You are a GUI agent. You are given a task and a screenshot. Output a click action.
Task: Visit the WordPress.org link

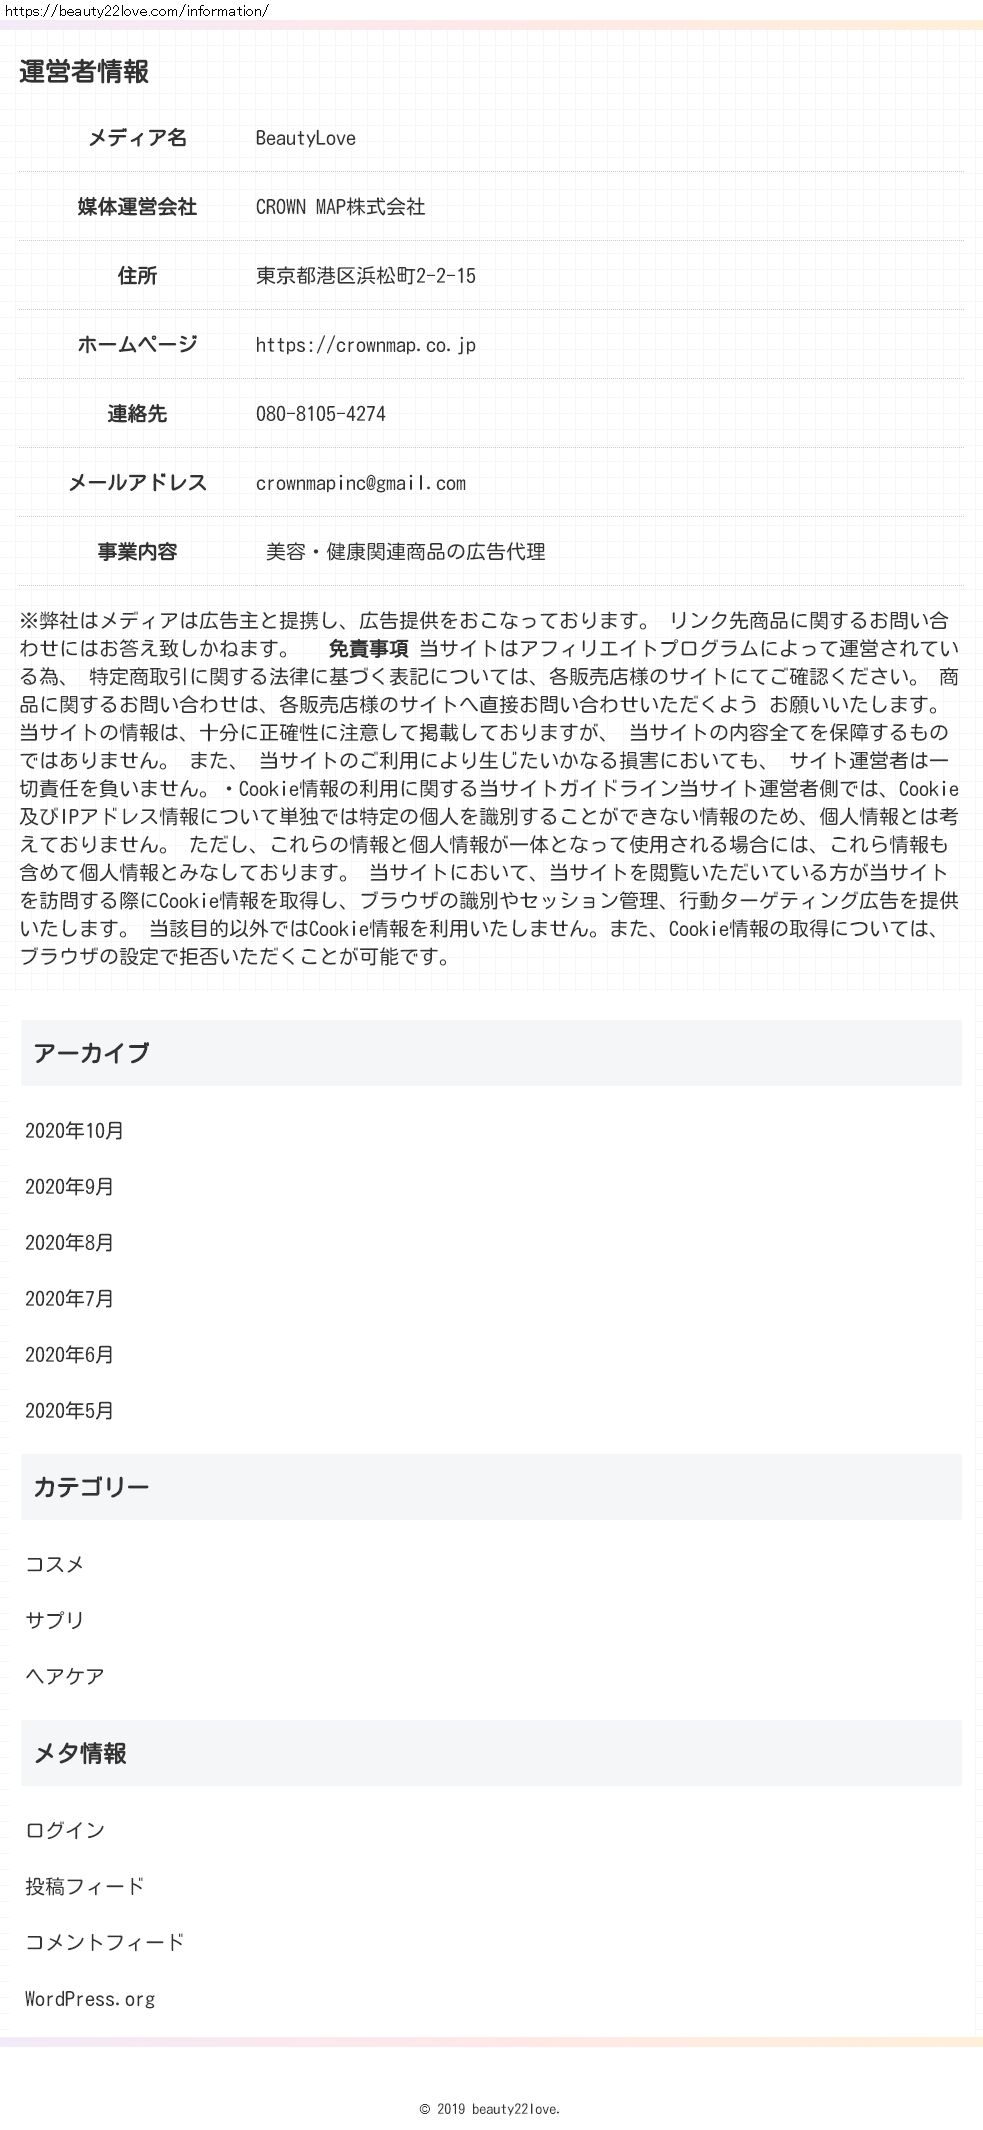90,1999
